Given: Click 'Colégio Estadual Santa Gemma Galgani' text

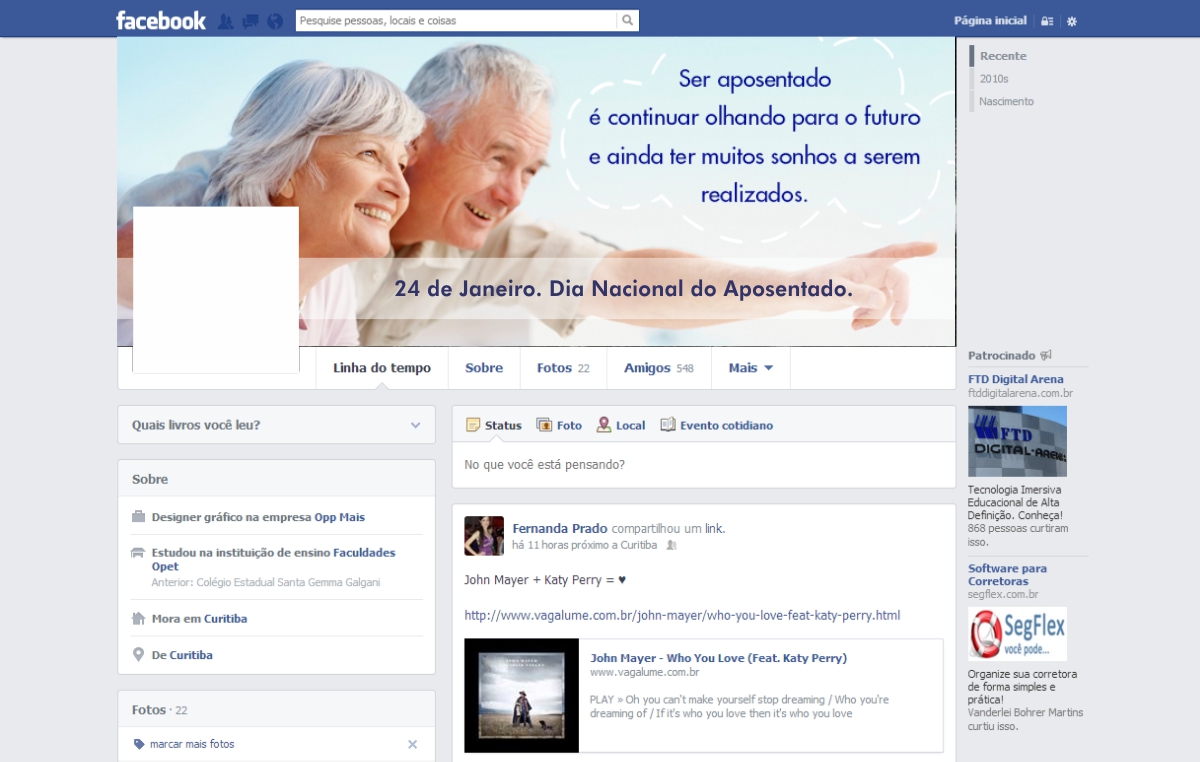Looking at the screenshot, I should coord(288,582).
